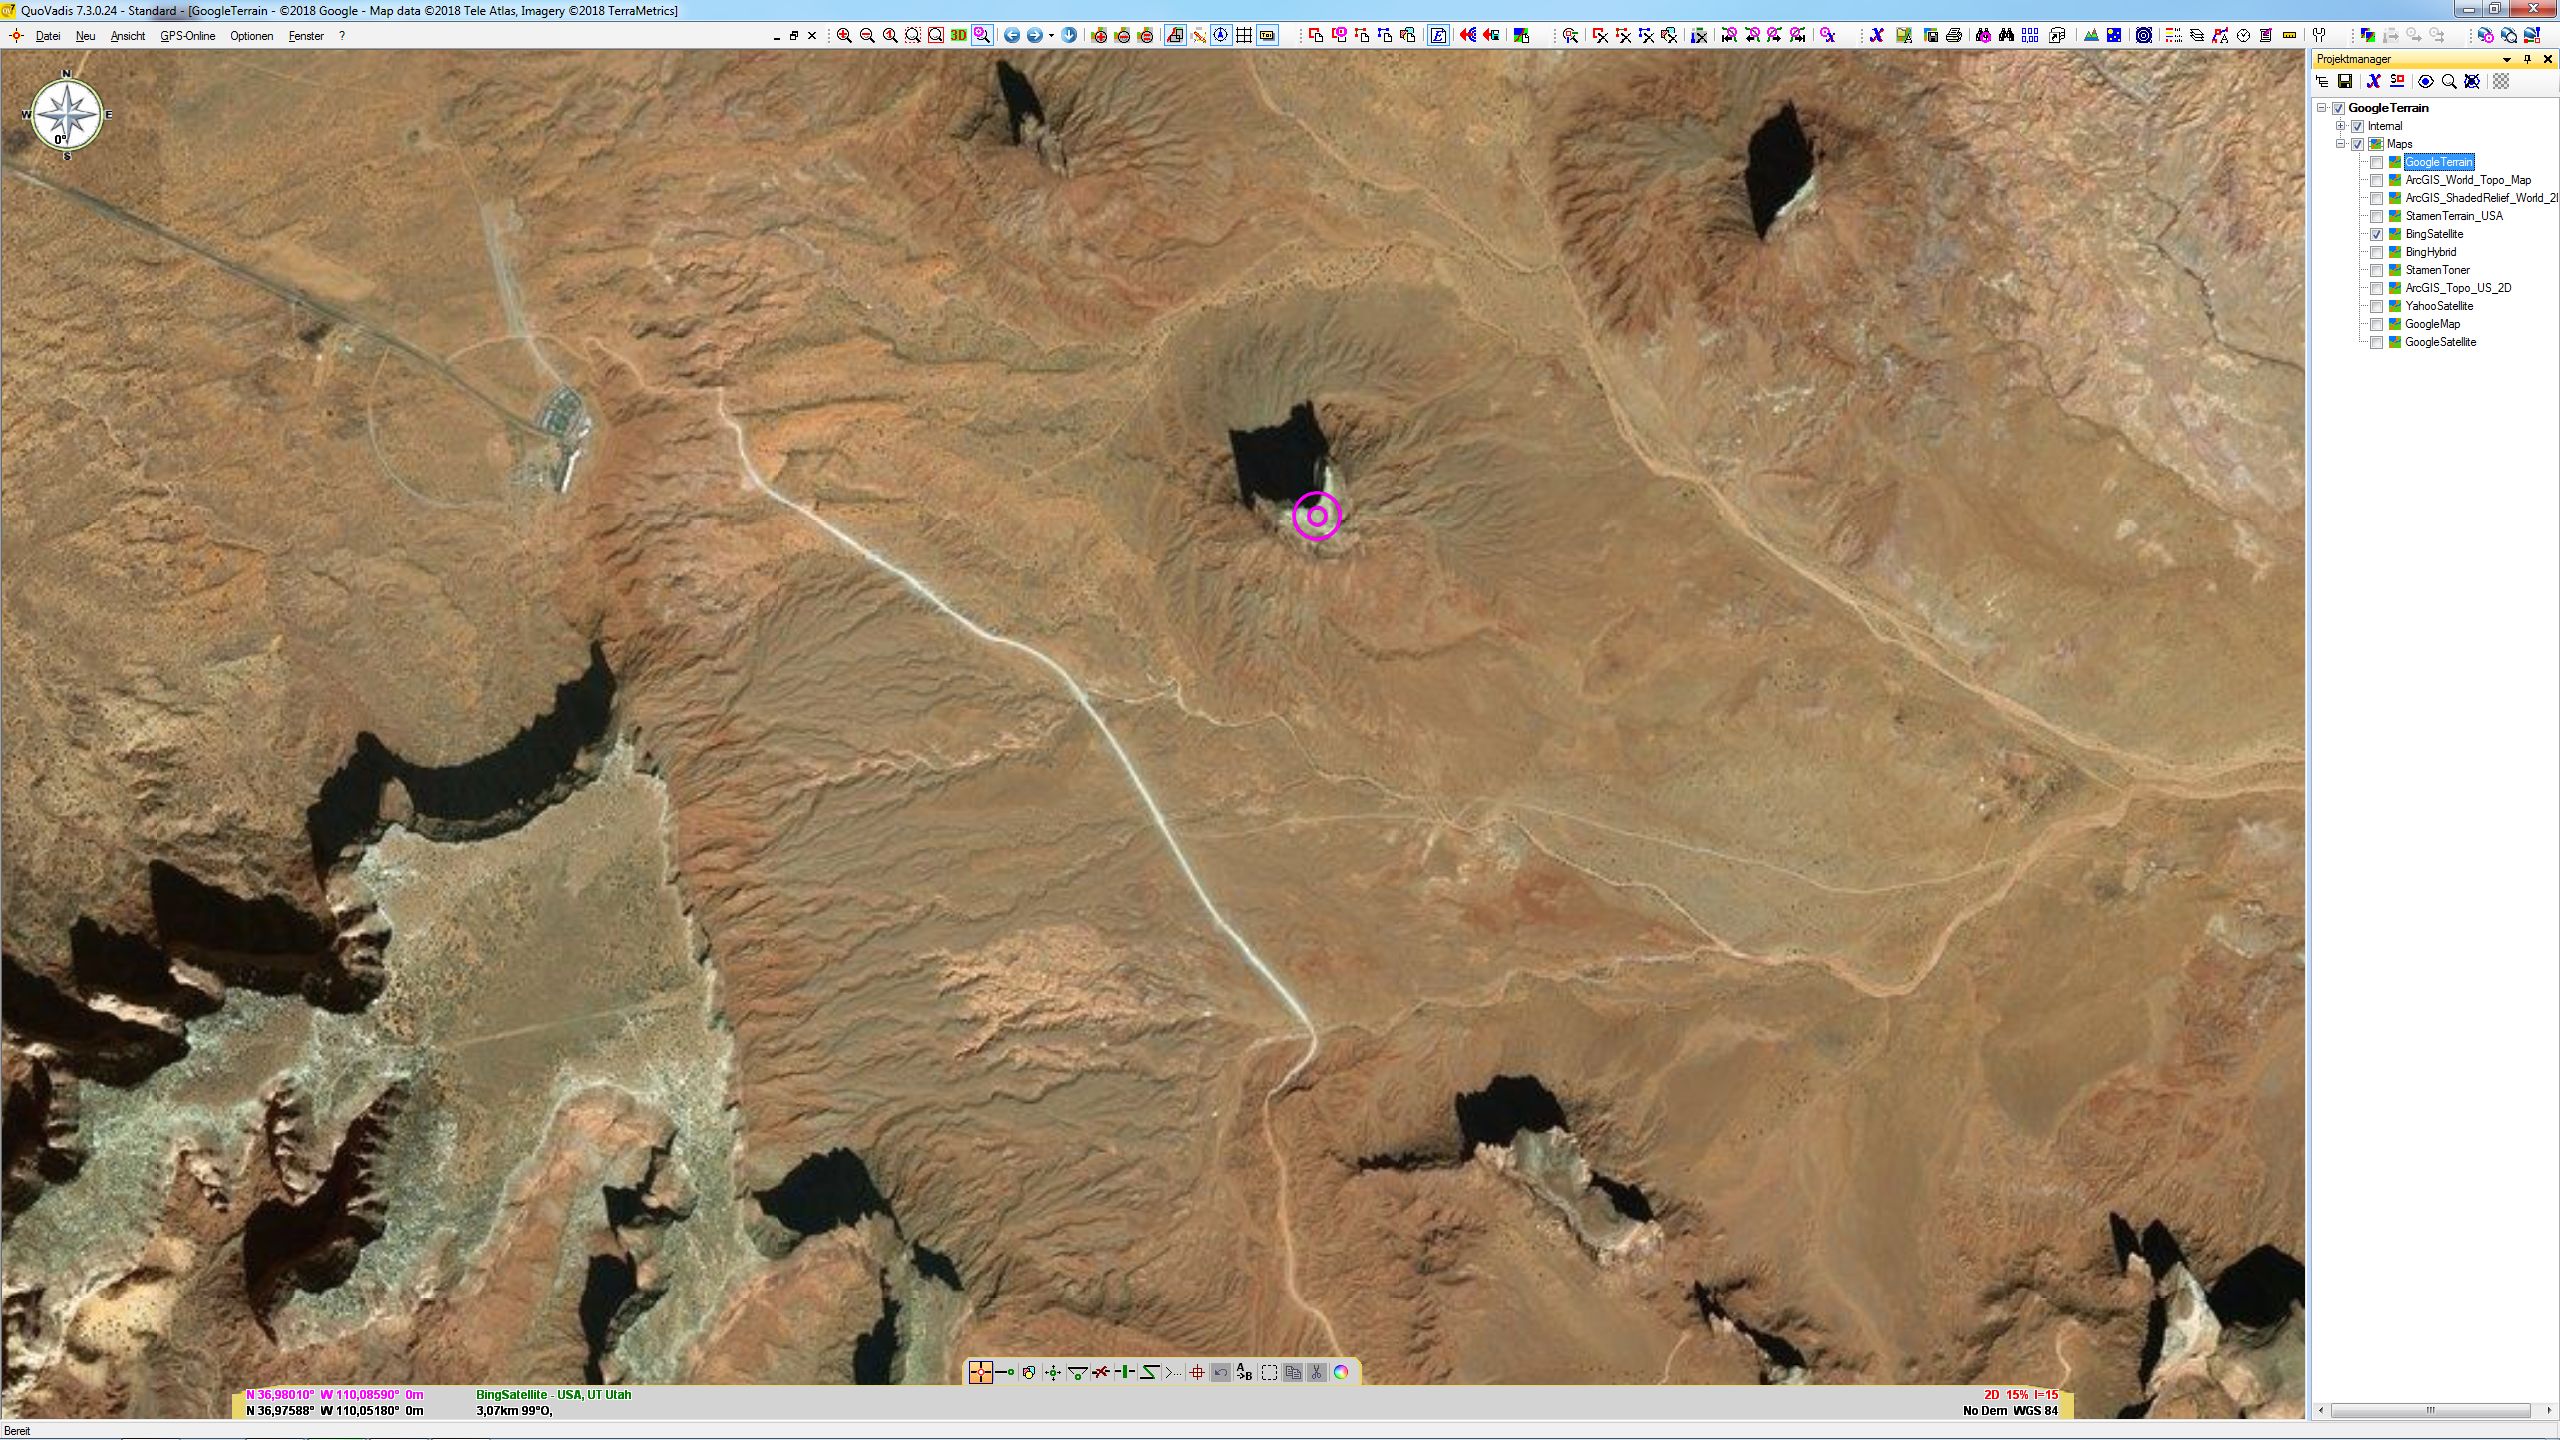Click the wrench settings toolbar icon
2560x1440 pixels.
click(2319, 35)
